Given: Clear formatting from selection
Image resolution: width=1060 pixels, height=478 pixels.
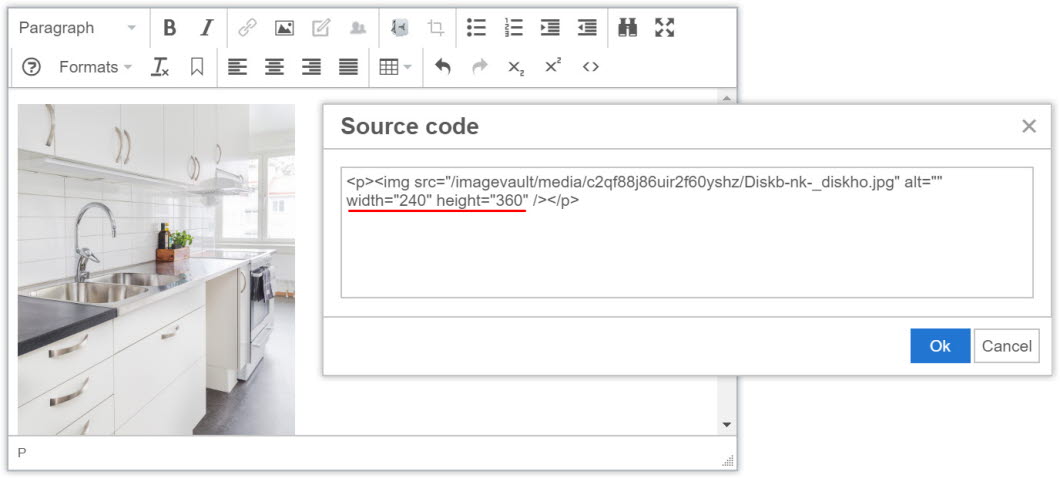Looking at the screenshot, I should click(160, 67).
